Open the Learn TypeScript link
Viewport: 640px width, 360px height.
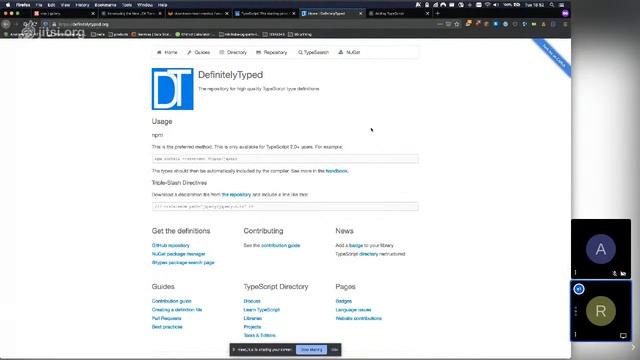(x=262, y=309)
